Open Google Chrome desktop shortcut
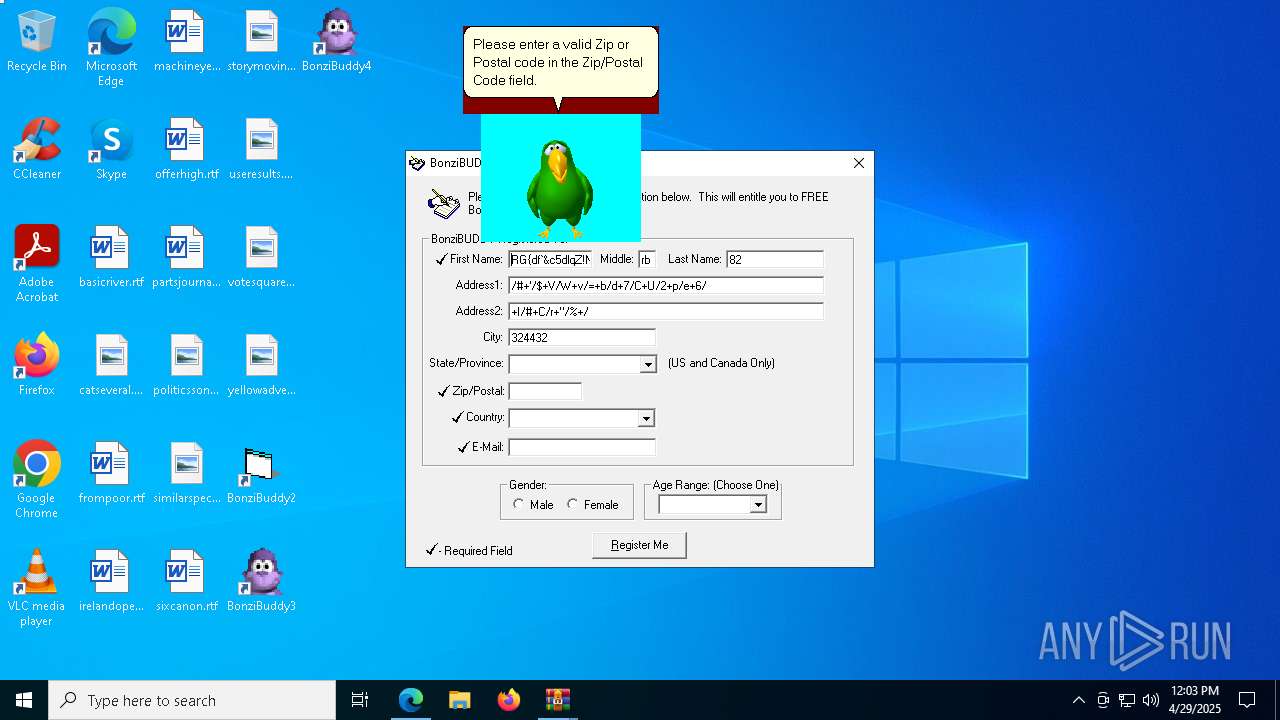Image resolution: width=1280 pixels, height=720 pixels. 37,480
